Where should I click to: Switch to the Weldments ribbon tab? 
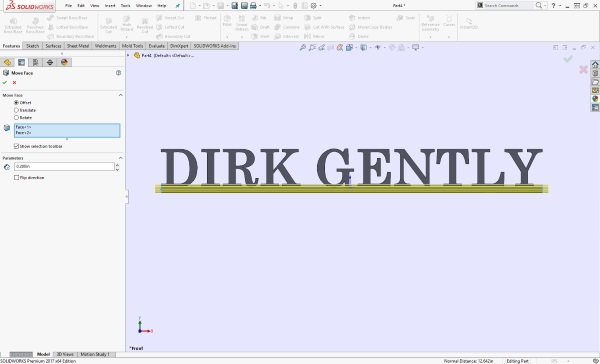point(105,46)
